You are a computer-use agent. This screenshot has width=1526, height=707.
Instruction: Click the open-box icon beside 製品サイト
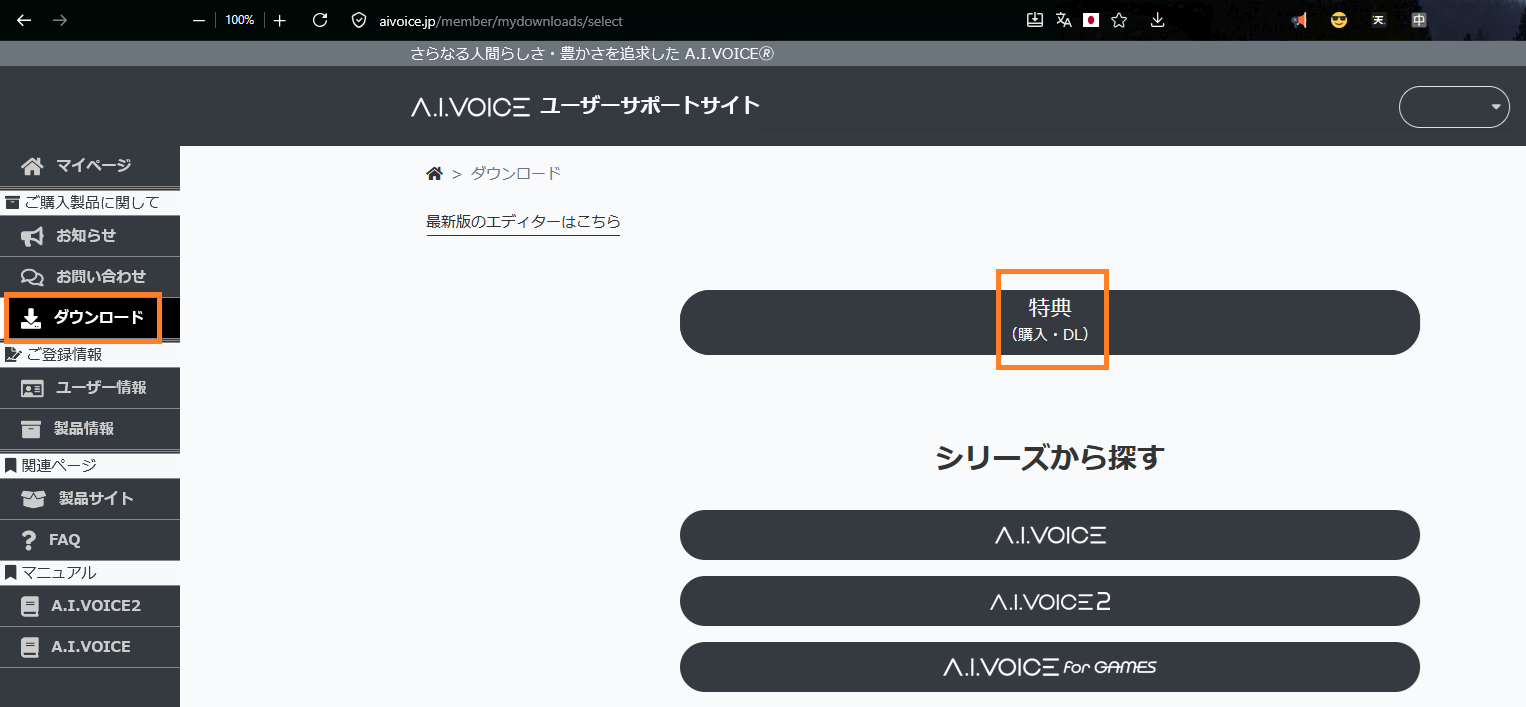coord(33,499)
